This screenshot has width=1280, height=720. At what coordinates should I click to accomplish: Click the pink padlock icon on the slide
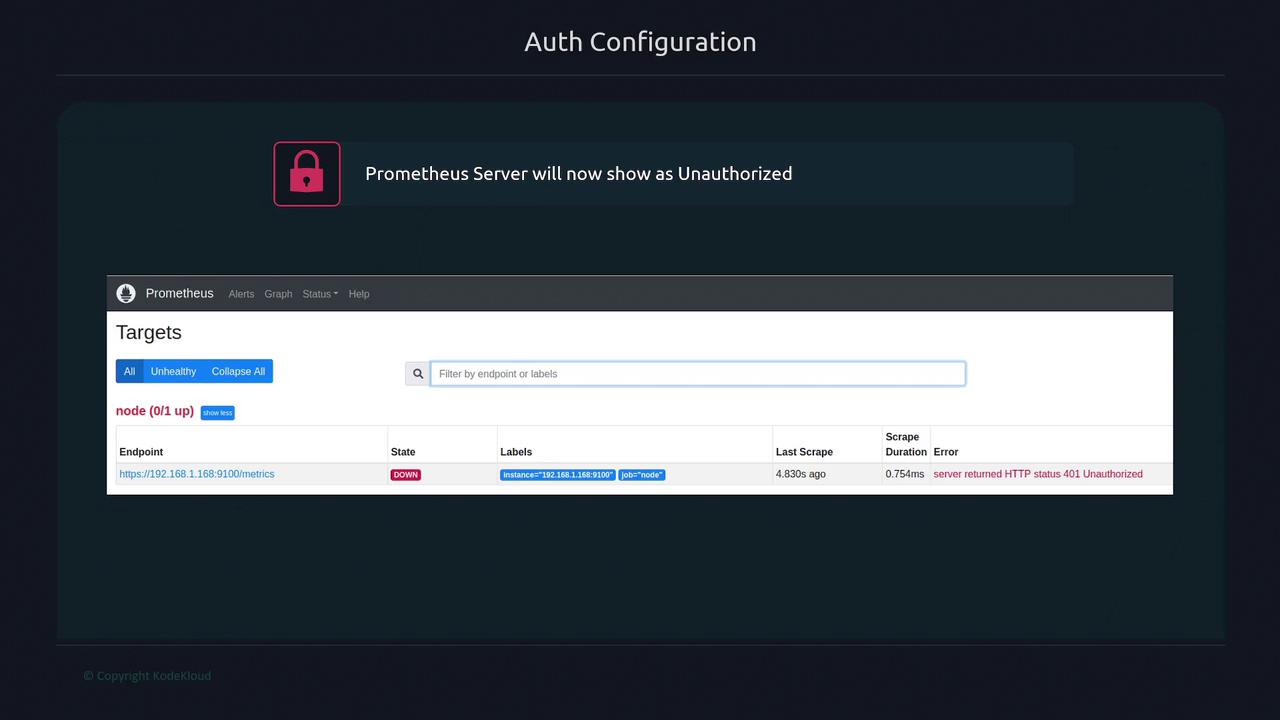tap(307, 174)
